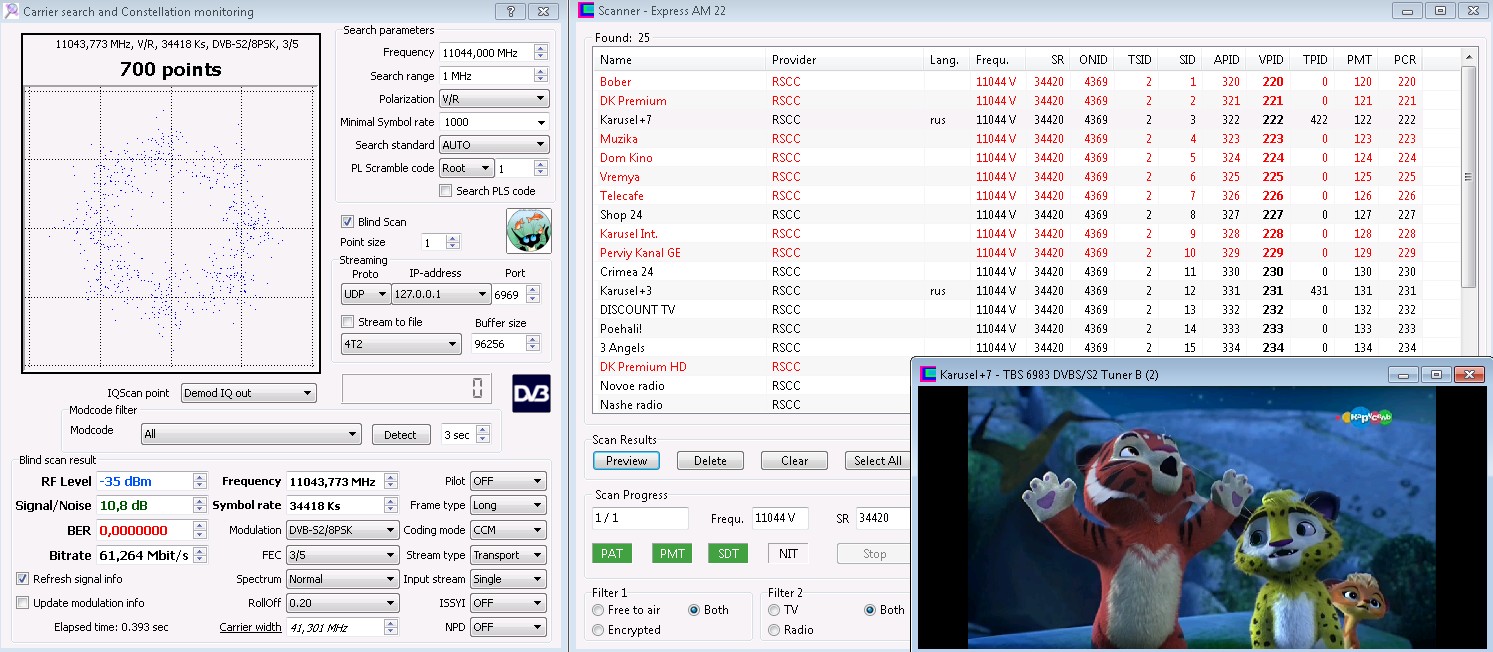Open the Pilot OFF dropdown
Image resolution: width=1493 pixels, height=652 pixels.
tap(508, 481)
